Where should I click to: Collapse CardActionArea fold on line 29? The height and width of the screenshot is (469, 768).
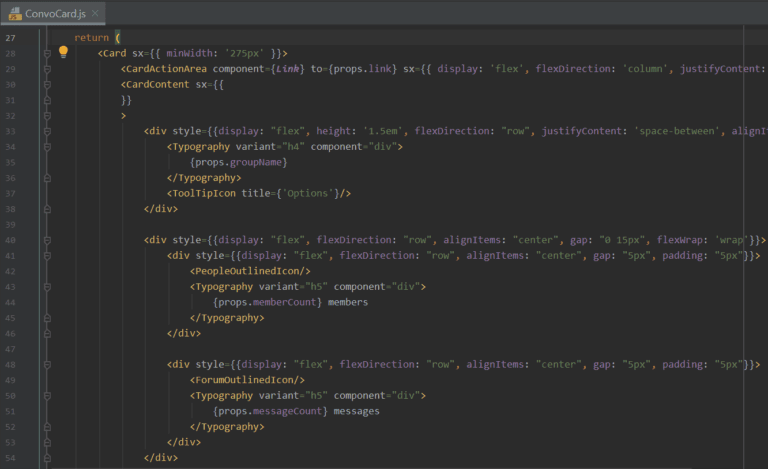[x=48, y=69]
